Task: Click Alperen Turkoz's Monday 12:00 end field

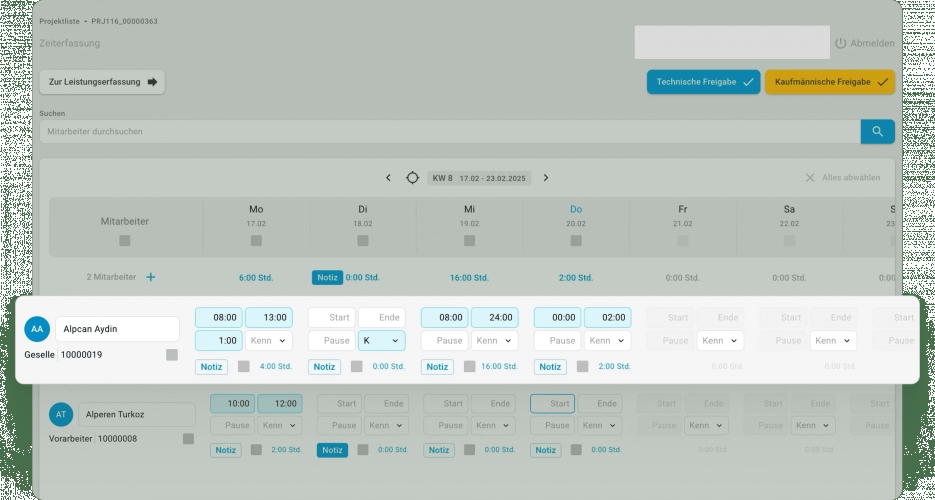Action: pyautogui.click(x=280, y=403)
